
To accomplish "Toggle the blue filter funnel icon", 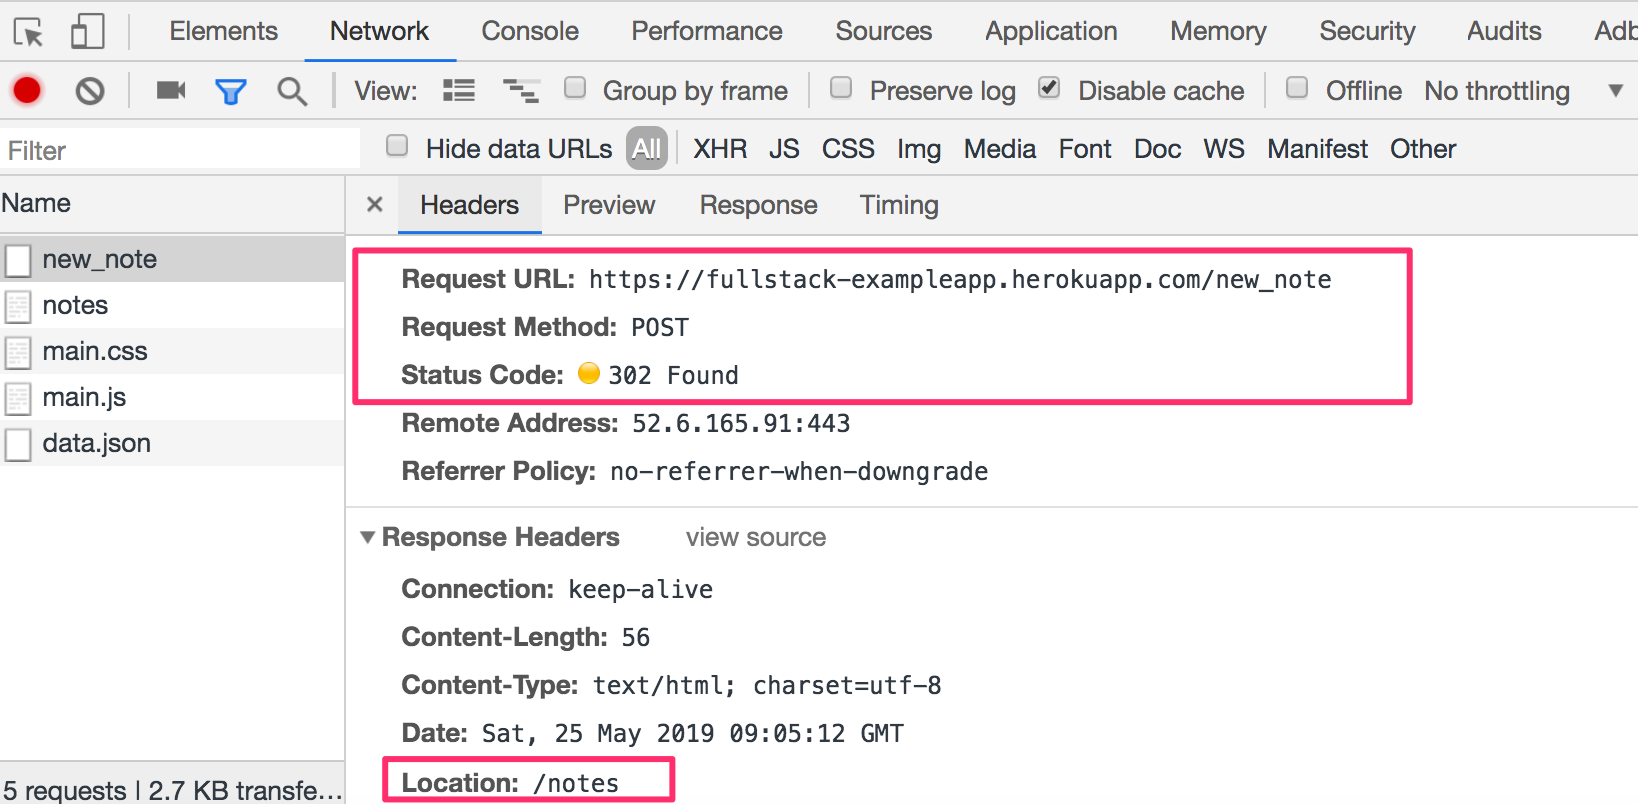I will [x=231, y=92].
